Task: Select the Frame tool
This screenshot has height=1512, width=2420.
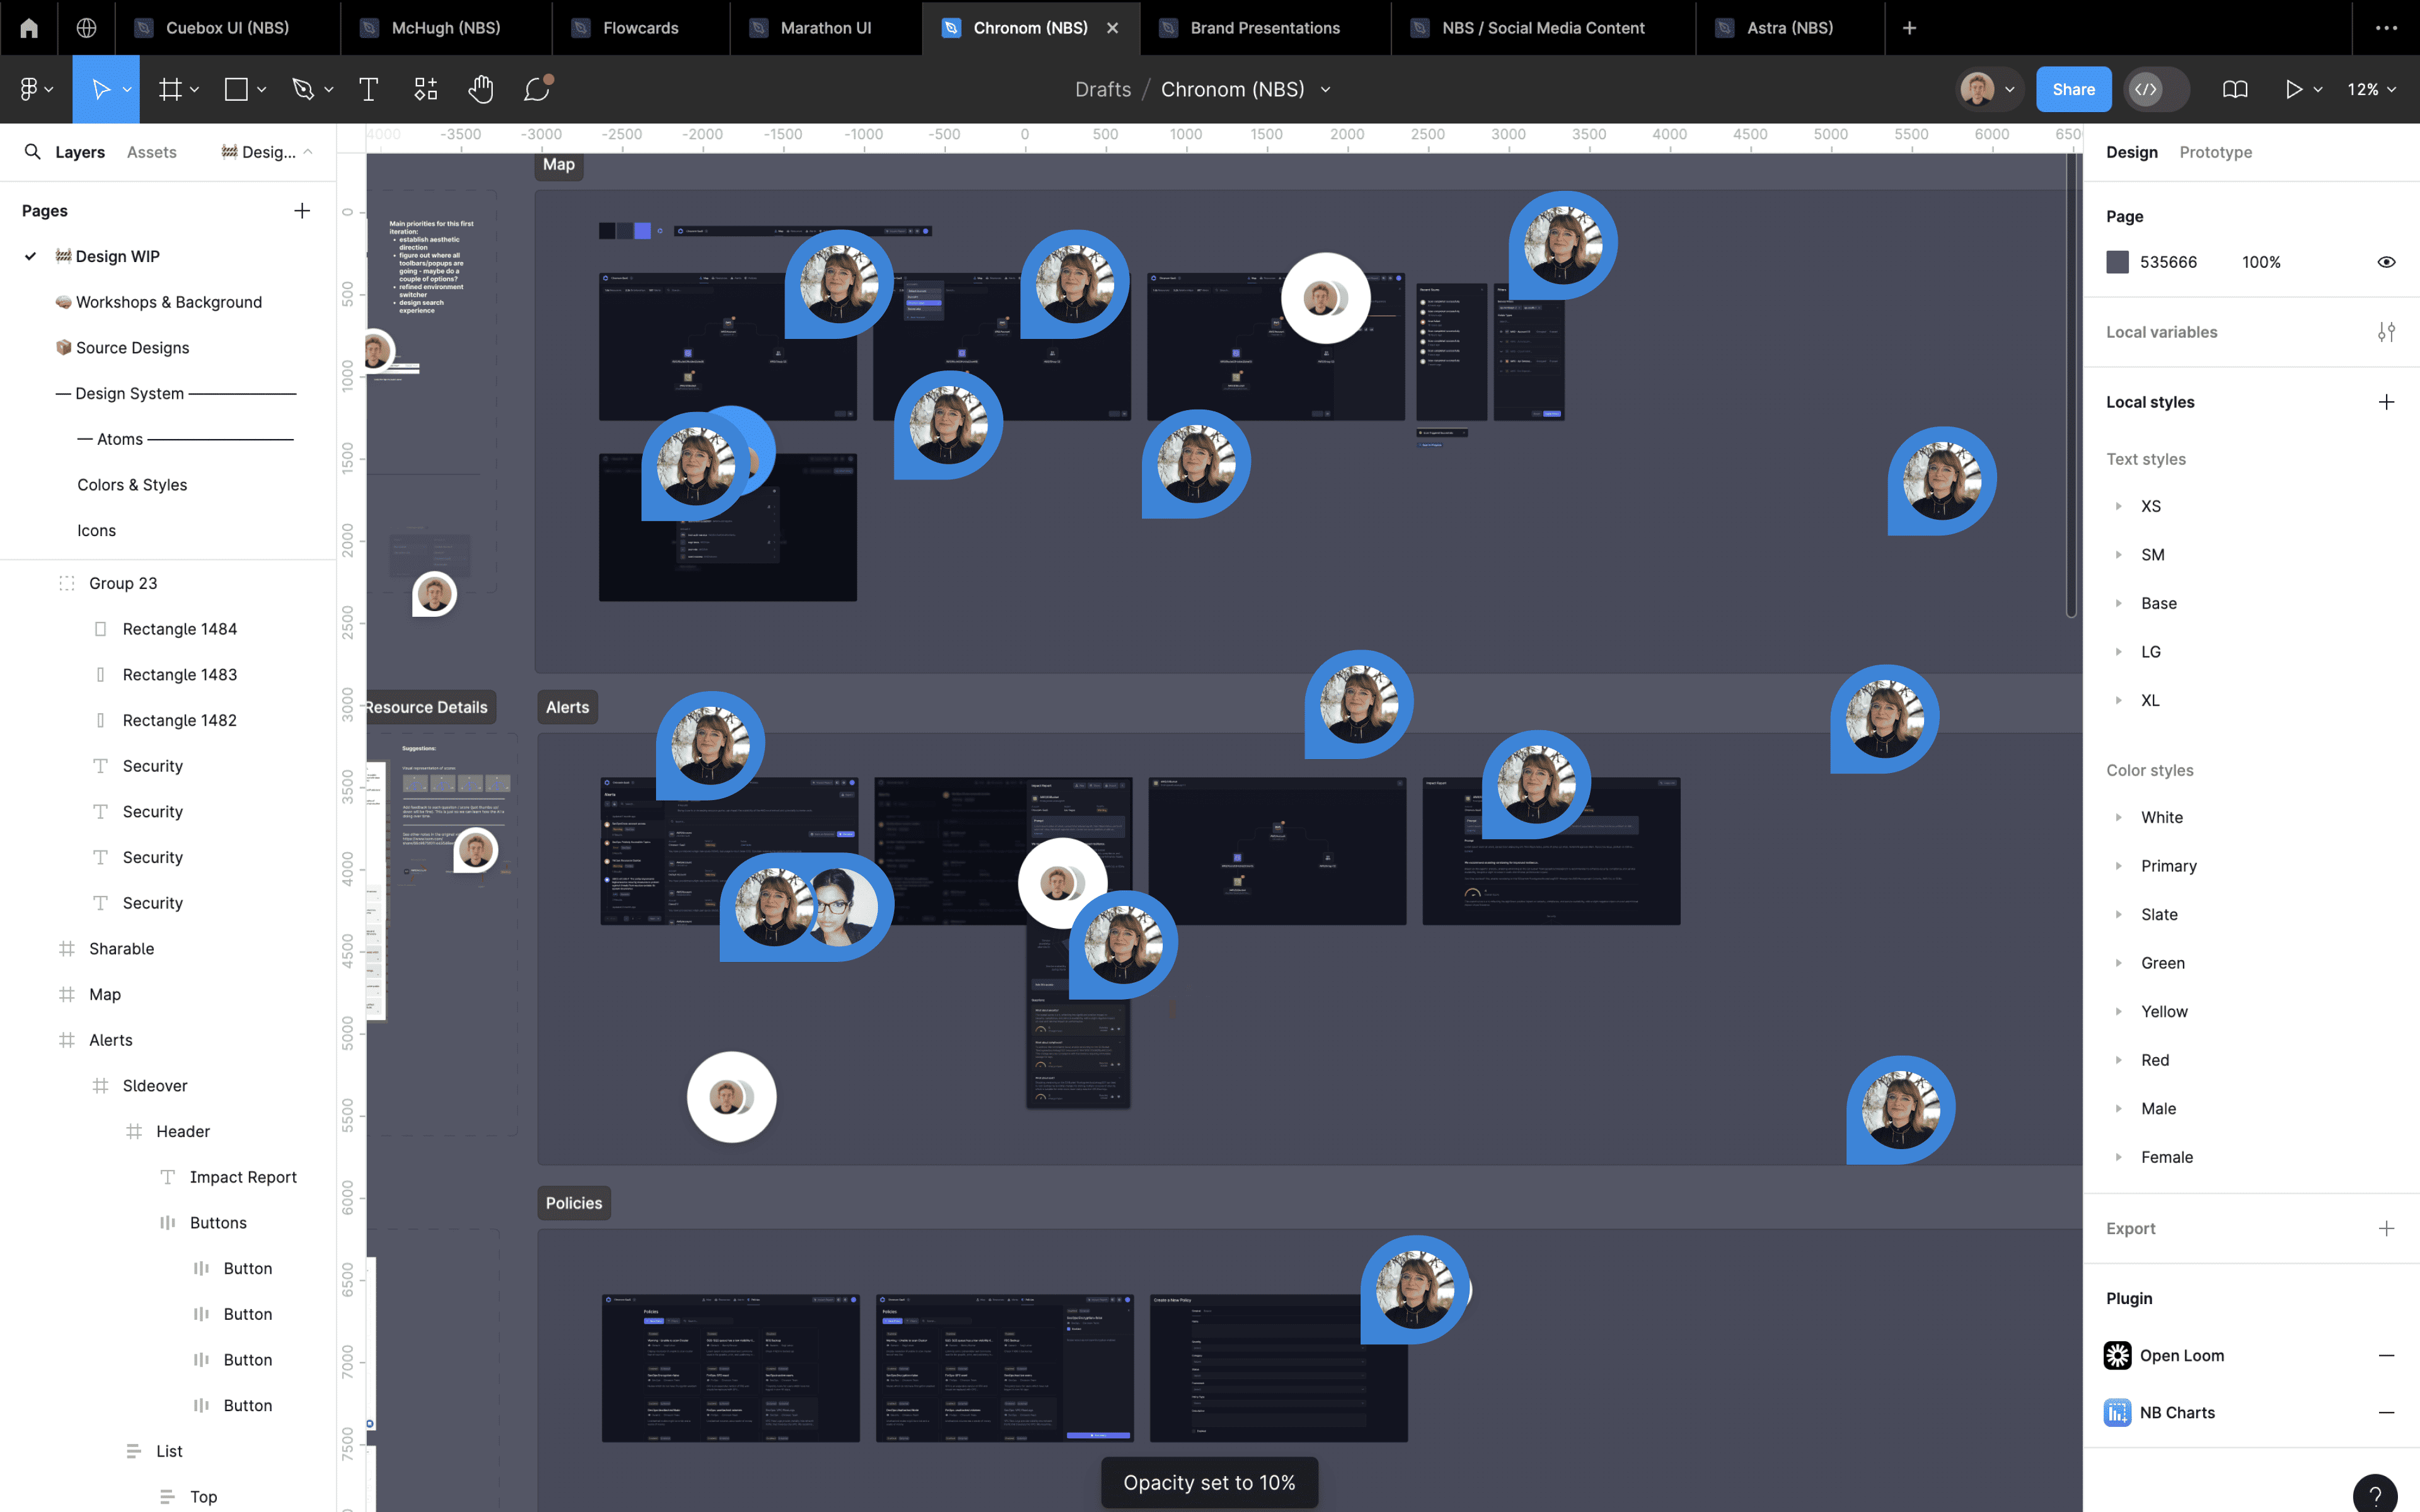Action: (170, 89)
